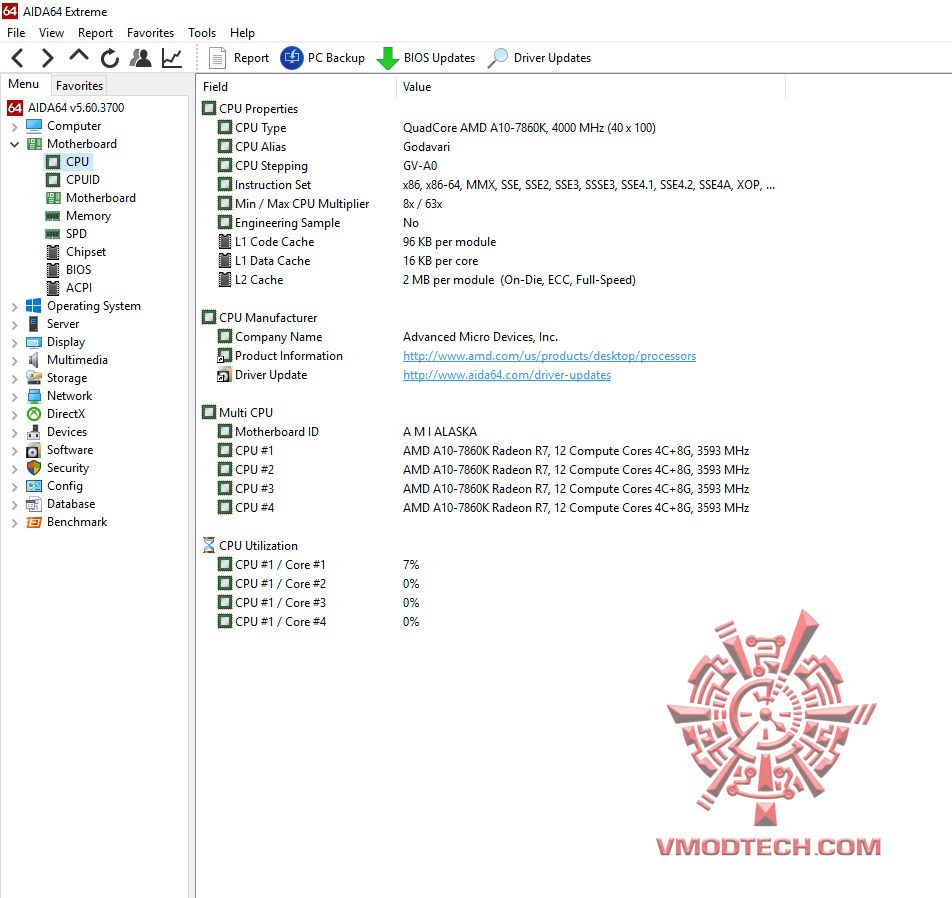Switch to the Favorites tab in sidebar
This screenshot has width=952, height=898.
click(x=80, y=86)
